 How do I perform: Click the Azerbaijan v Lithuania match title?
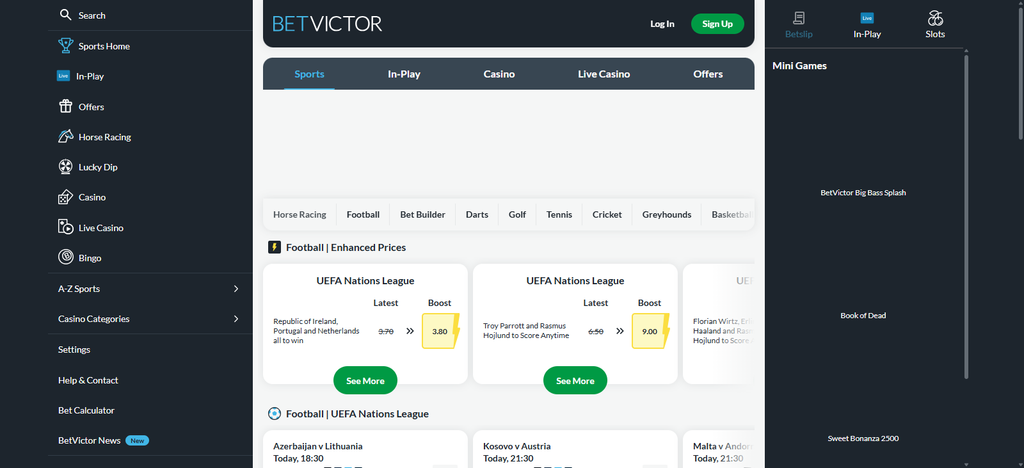[317, 446]
